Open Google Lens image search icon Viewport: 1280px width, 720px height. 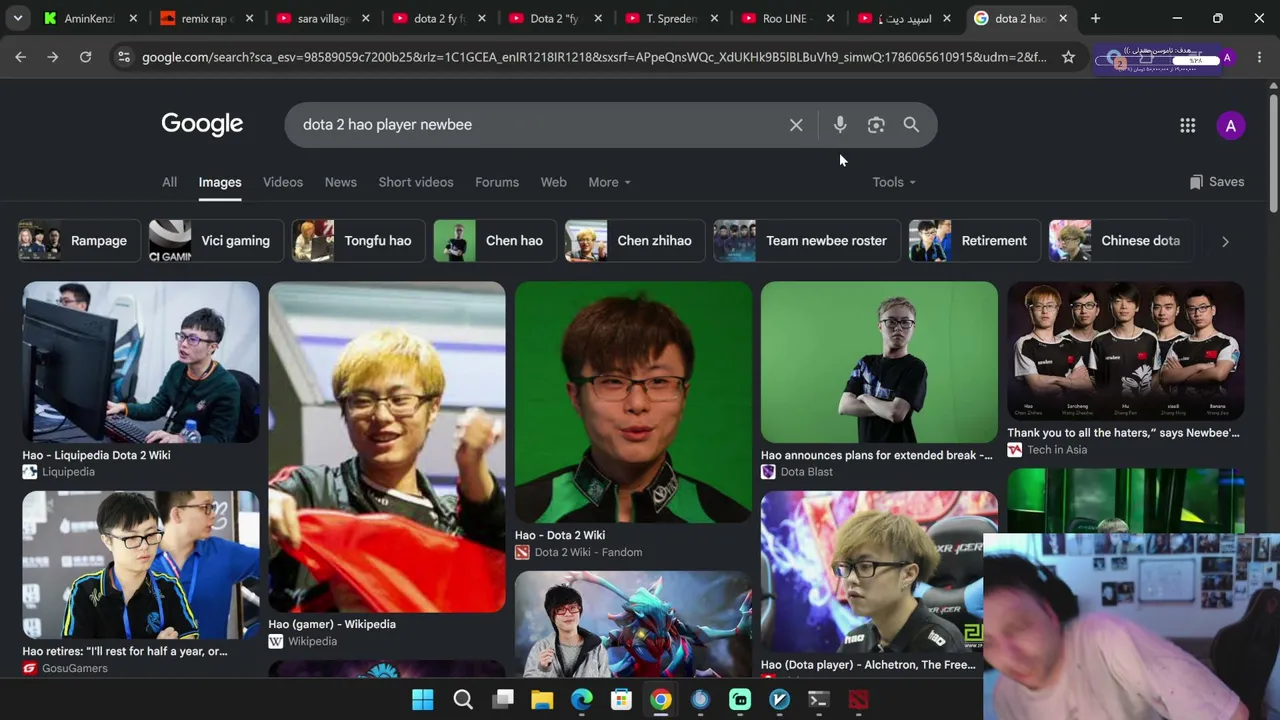876,125
